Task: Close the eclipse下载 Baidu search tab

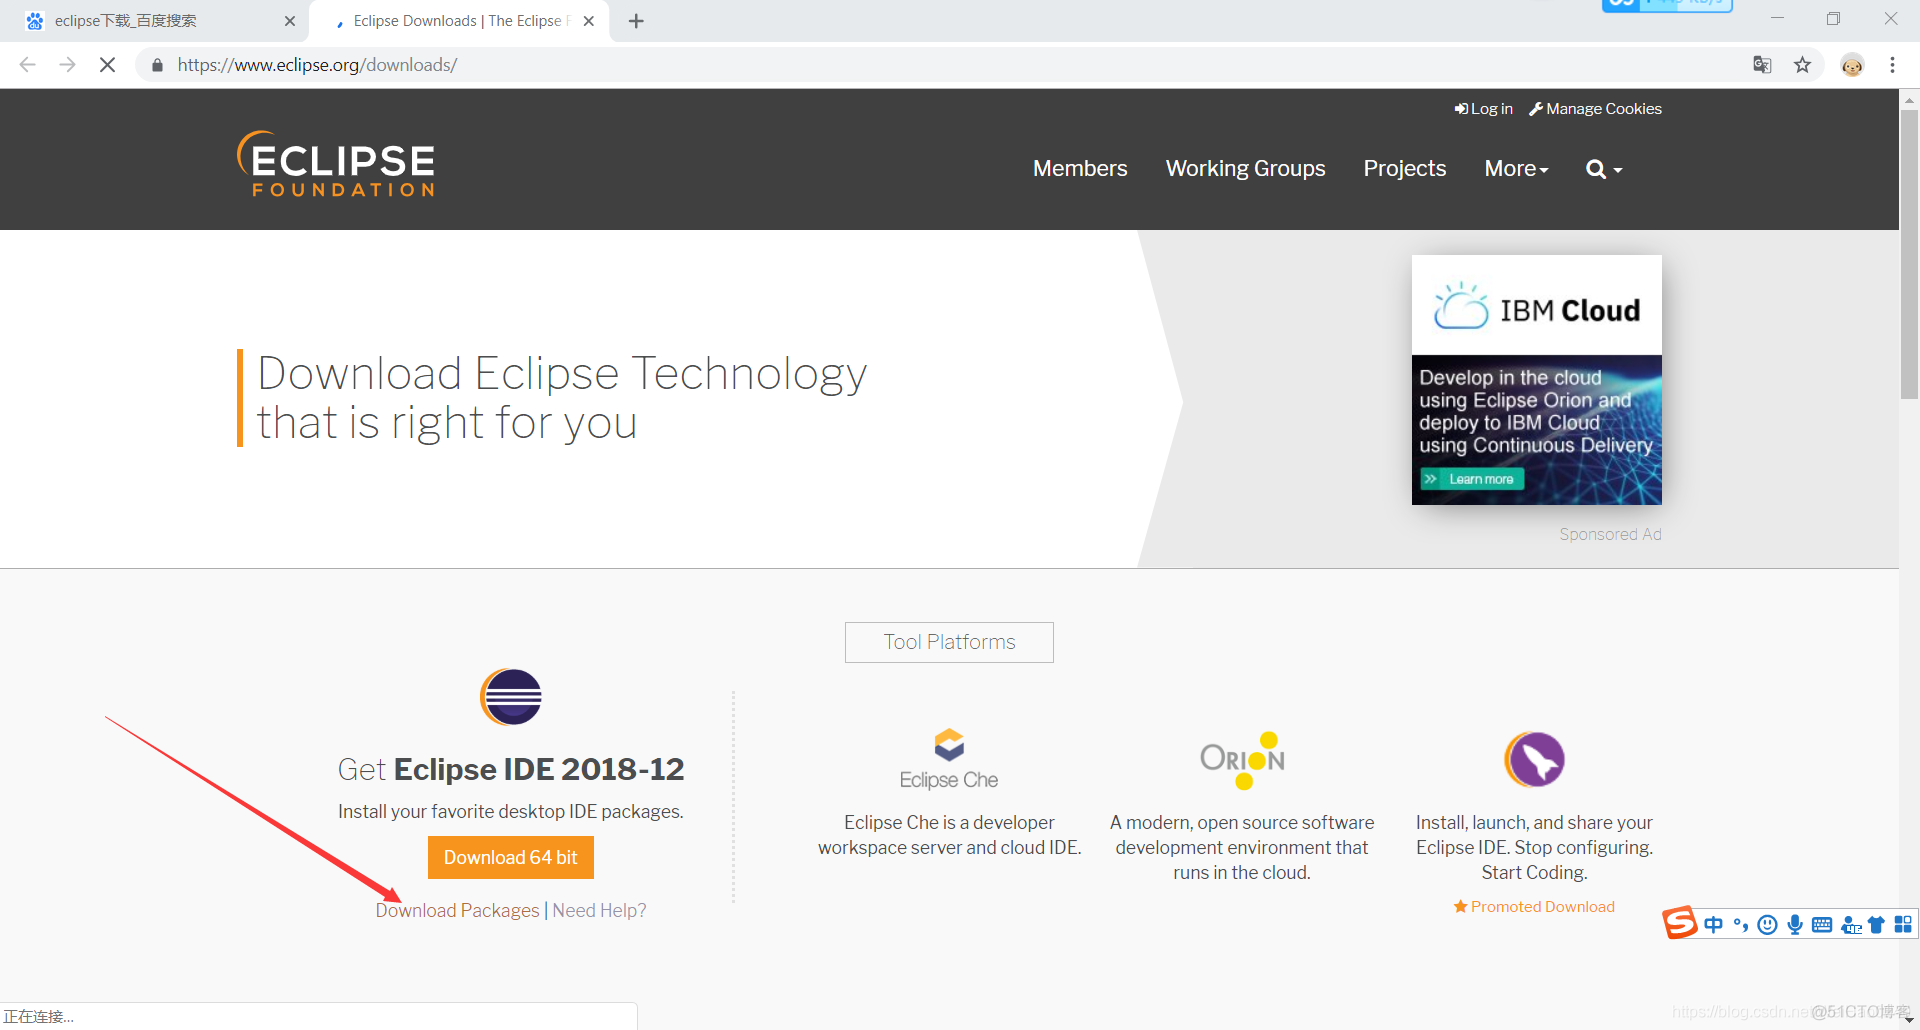Action: [290, 21]
